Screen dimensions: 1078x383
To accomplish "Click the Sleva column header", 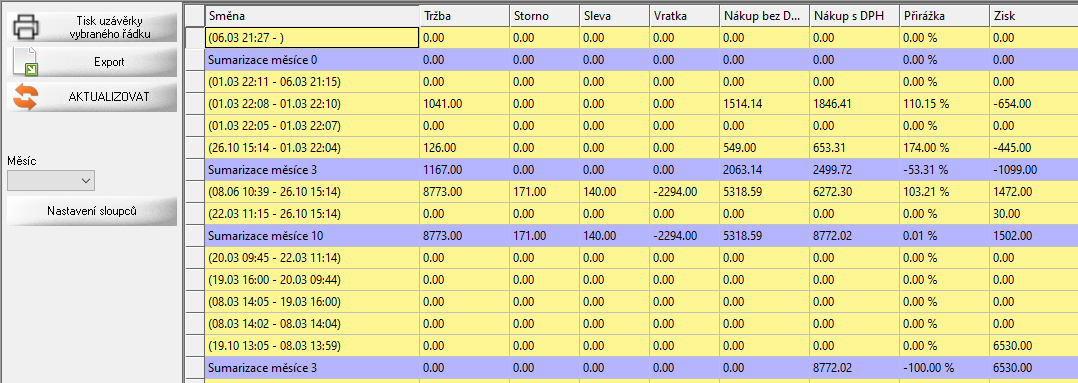I will coord(613,16).
